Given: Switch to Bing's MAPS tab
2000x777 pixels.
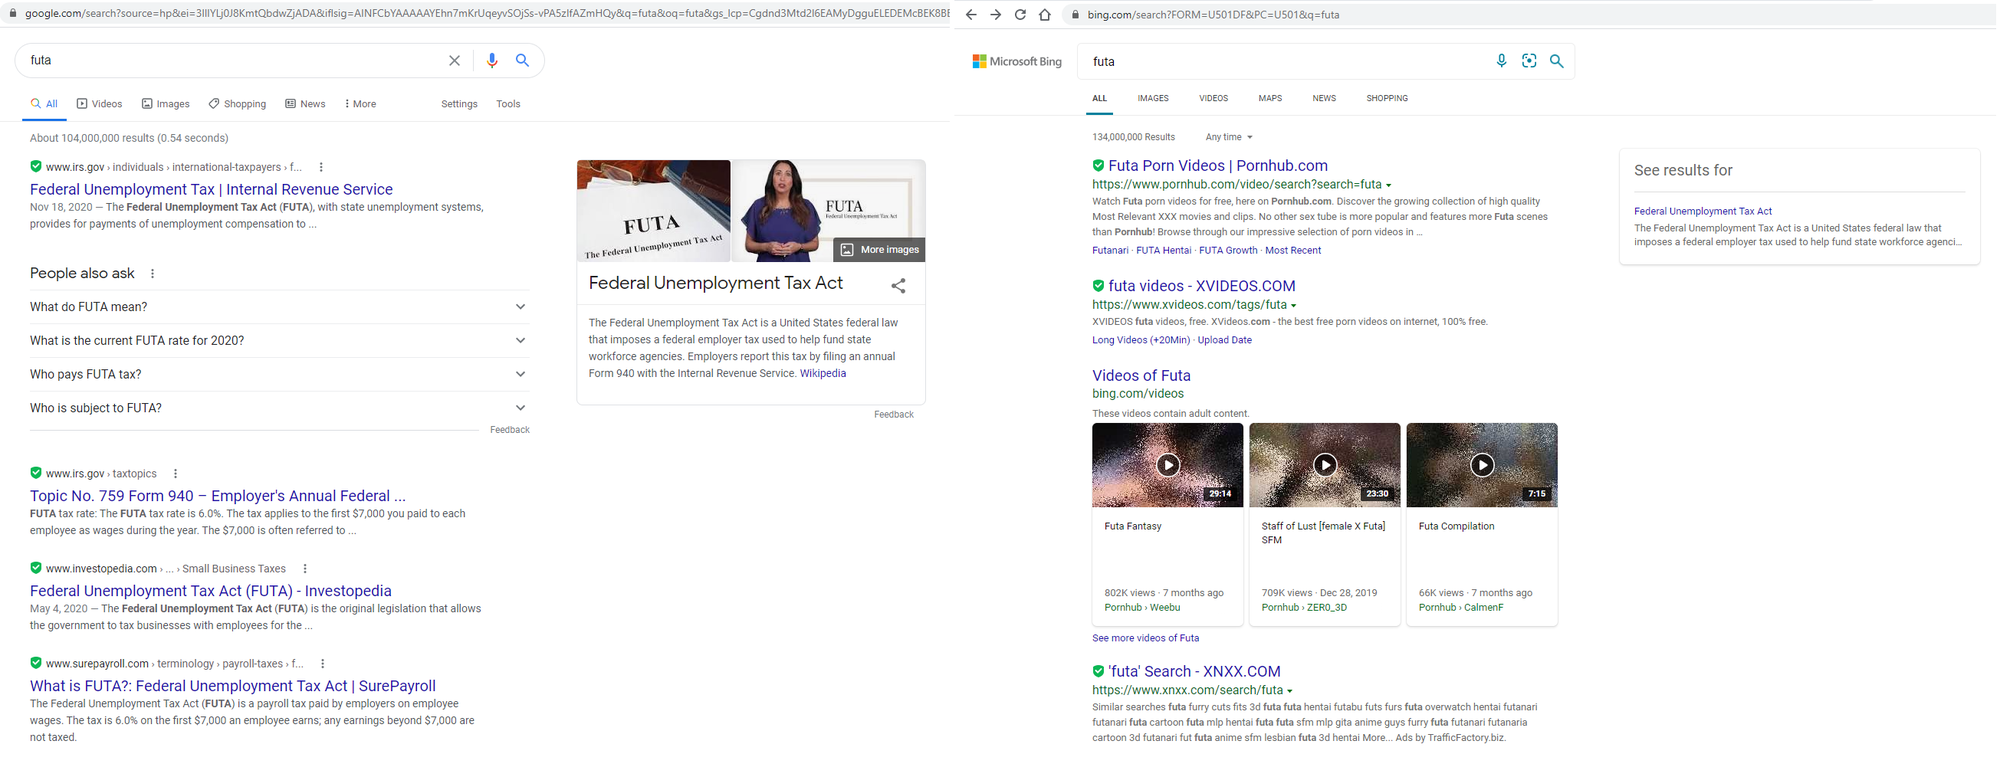Looking at the screenshot, I should pyautogui.click(x=1270, y=98).
